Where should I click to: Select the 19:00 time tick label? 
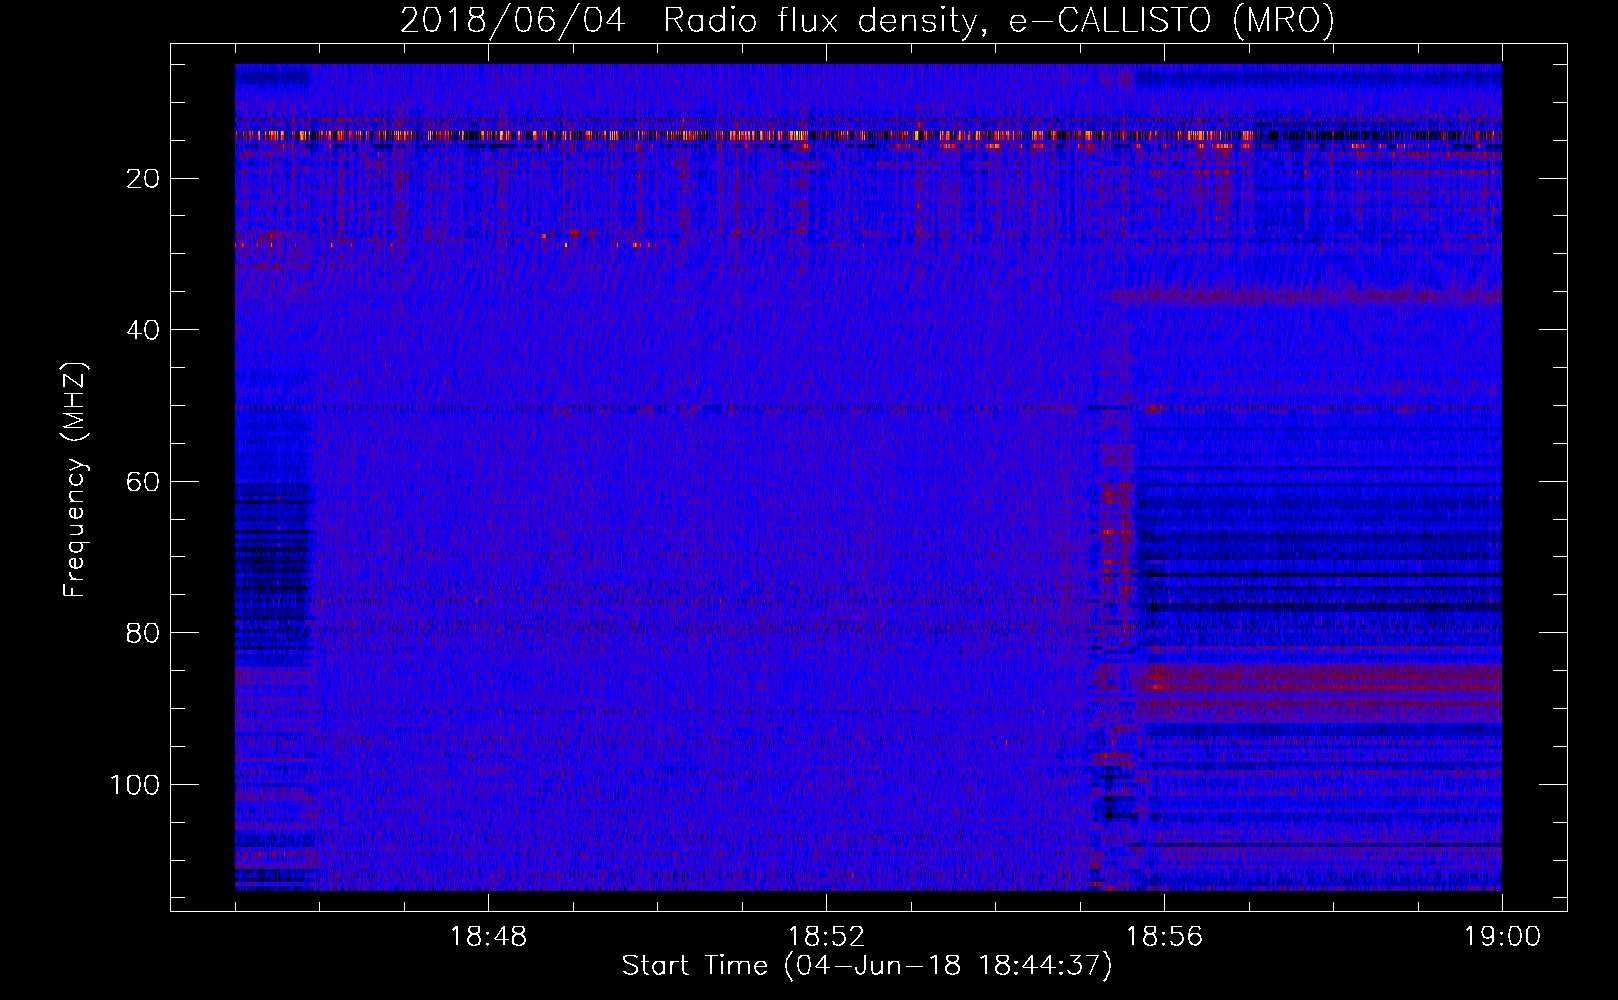1502,936
